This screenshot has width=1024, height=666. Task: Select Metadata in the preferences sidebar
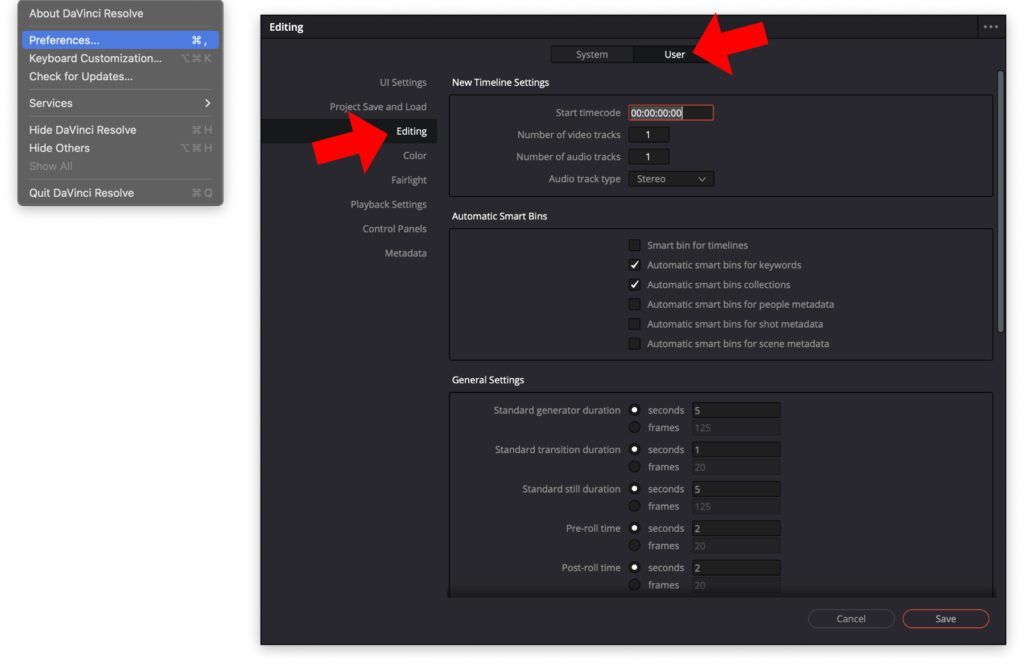point(406,252)
